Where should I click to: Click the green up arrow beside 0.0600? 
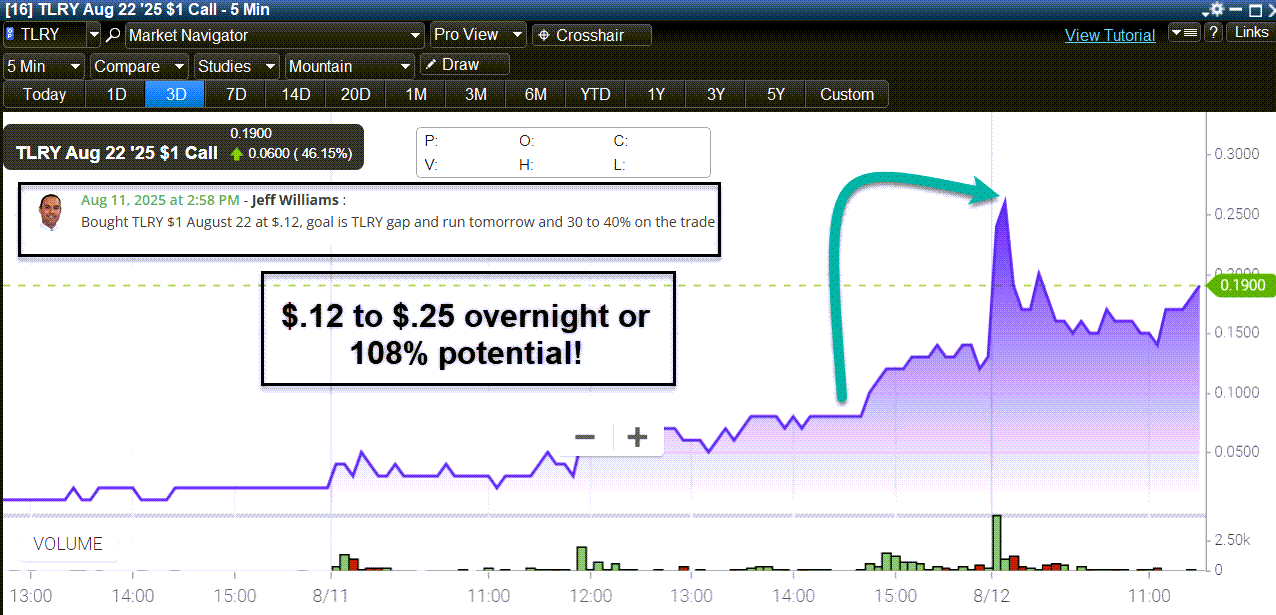pyautogui.click(x=236, y=154)
